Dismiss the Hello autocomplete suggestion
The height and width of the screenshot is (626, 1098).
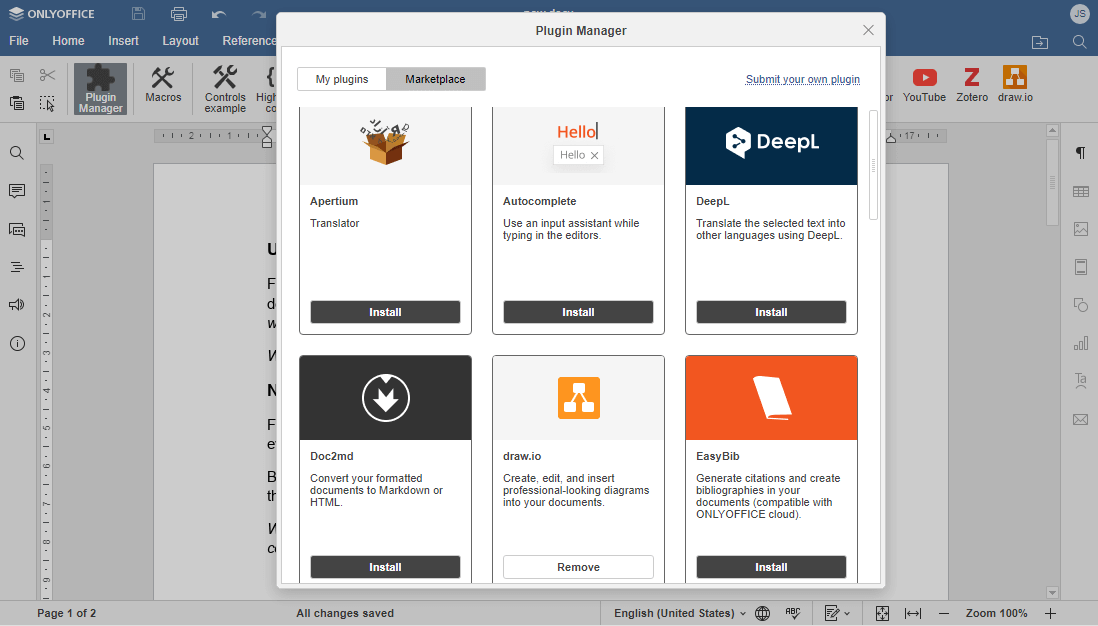pyautogui.click(x=595, y=155)
